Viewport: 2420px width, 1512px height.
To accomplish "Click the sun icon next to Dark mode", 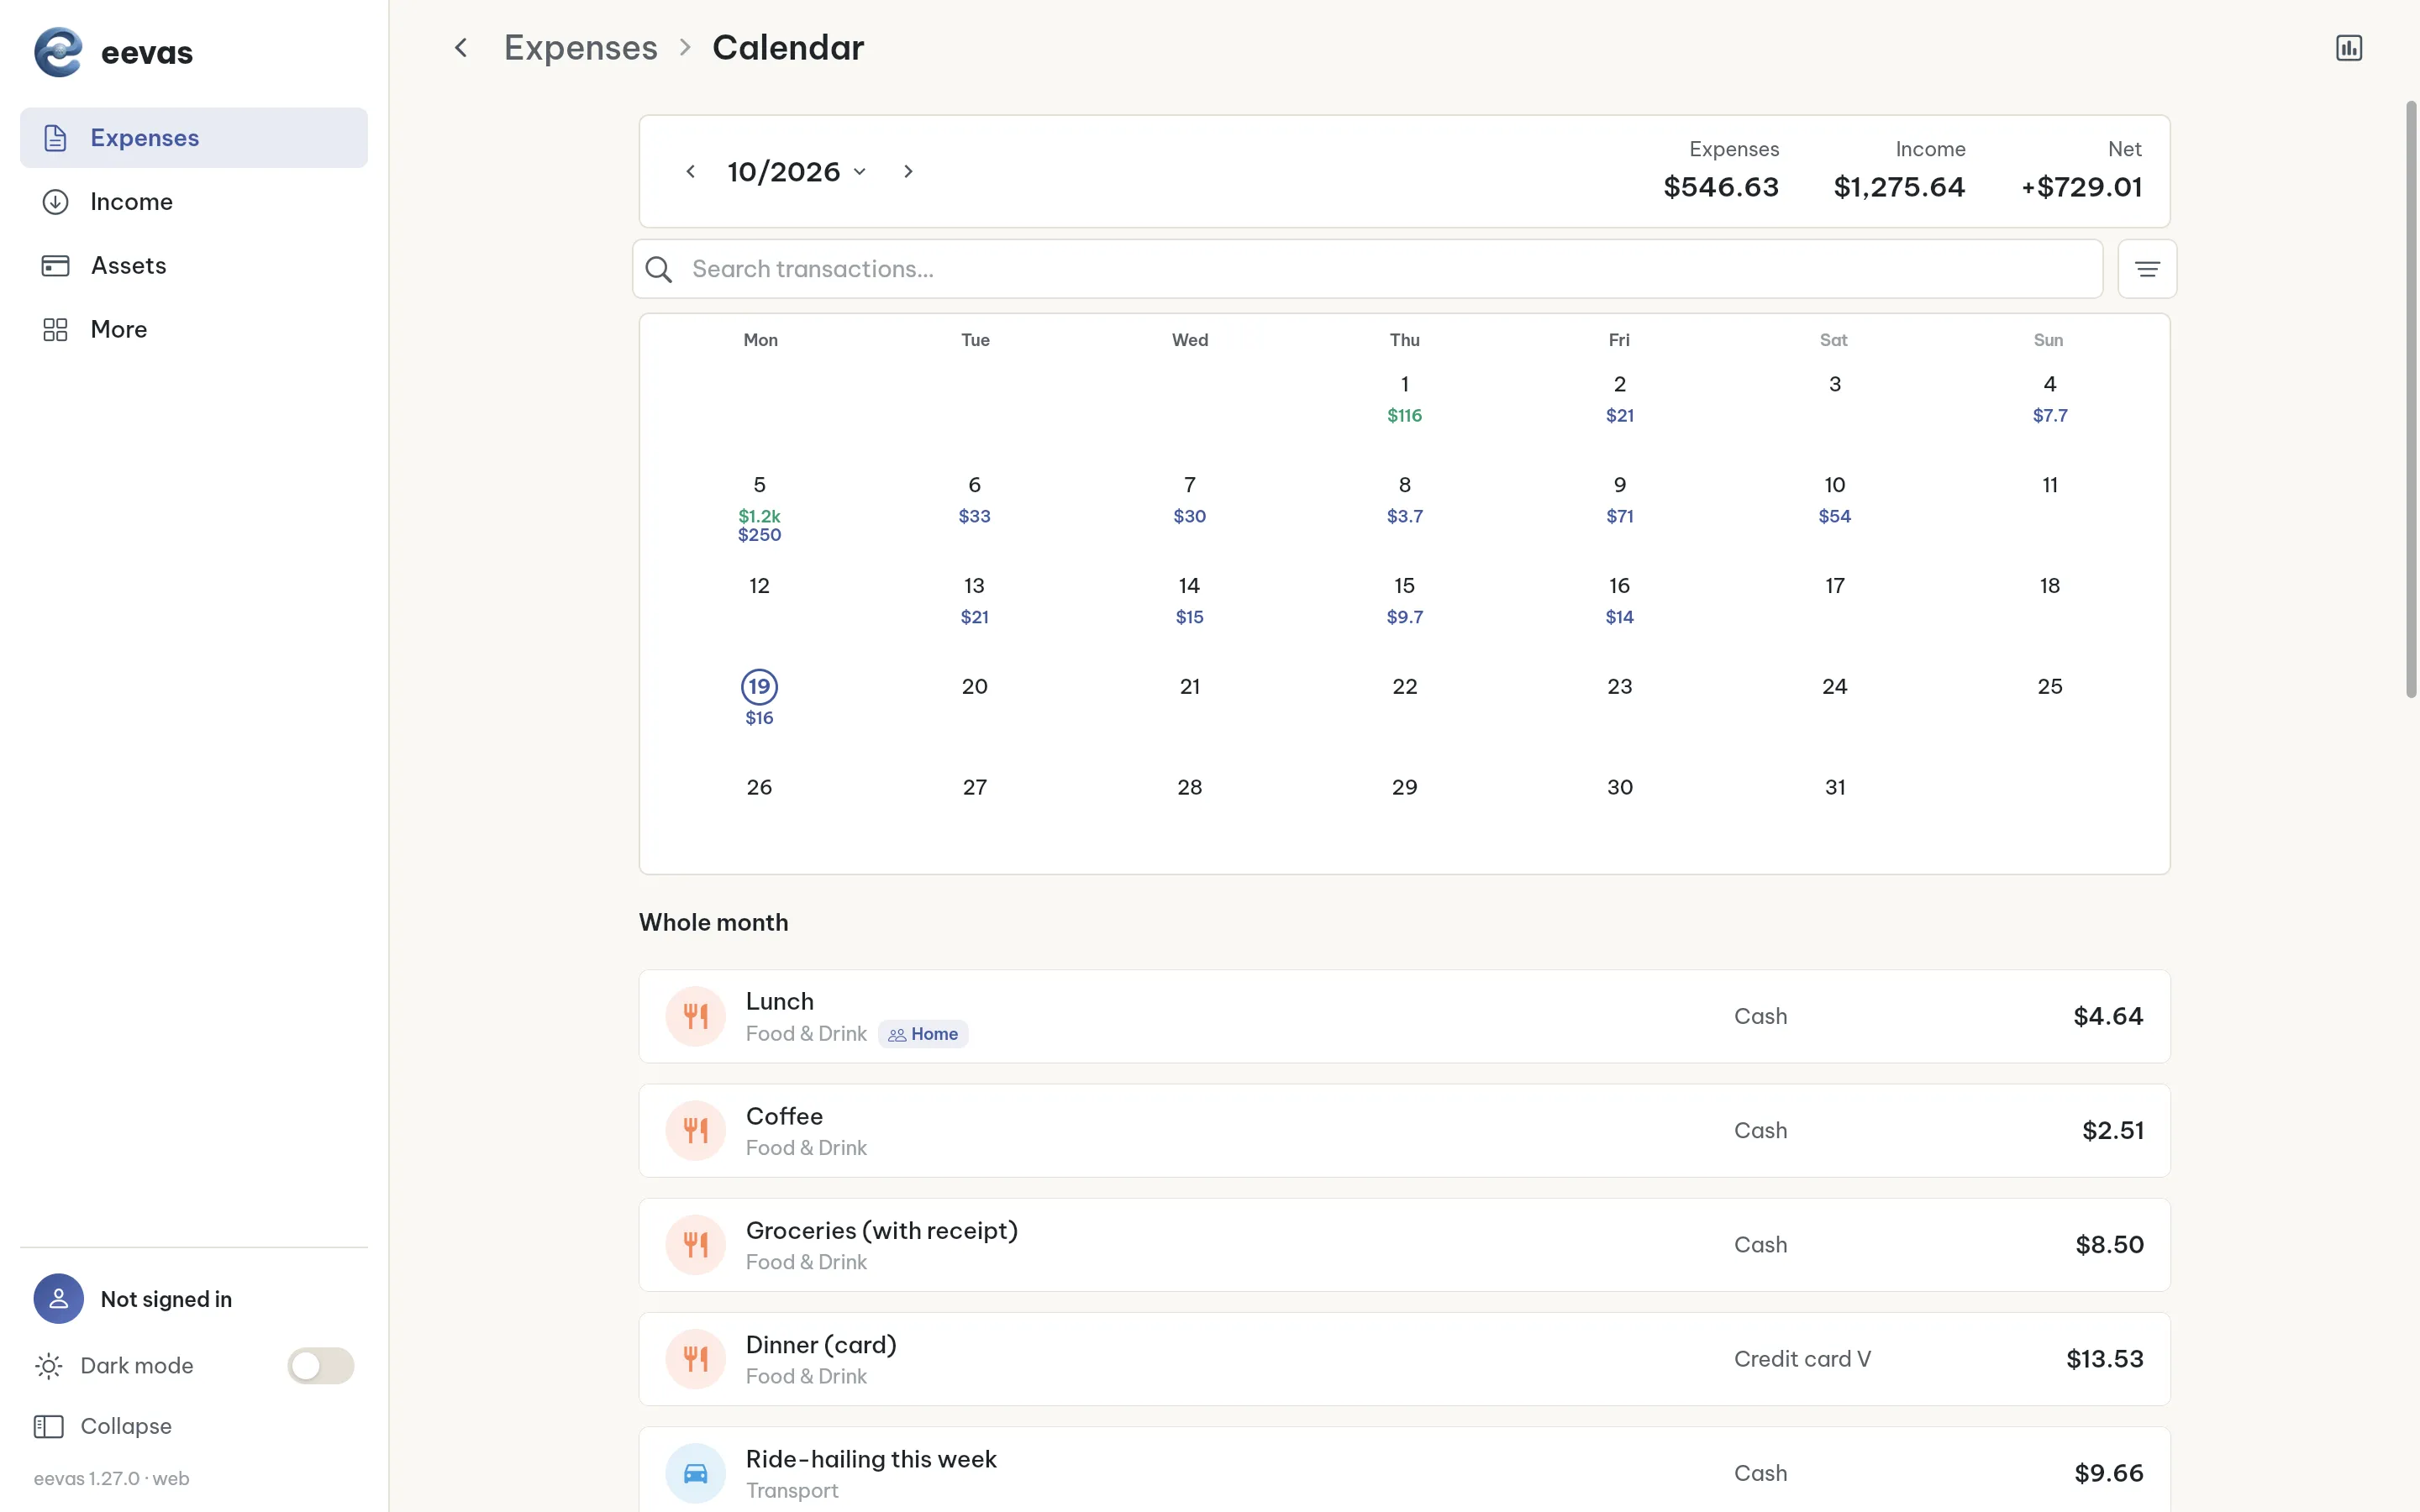I will (48, 1366).
